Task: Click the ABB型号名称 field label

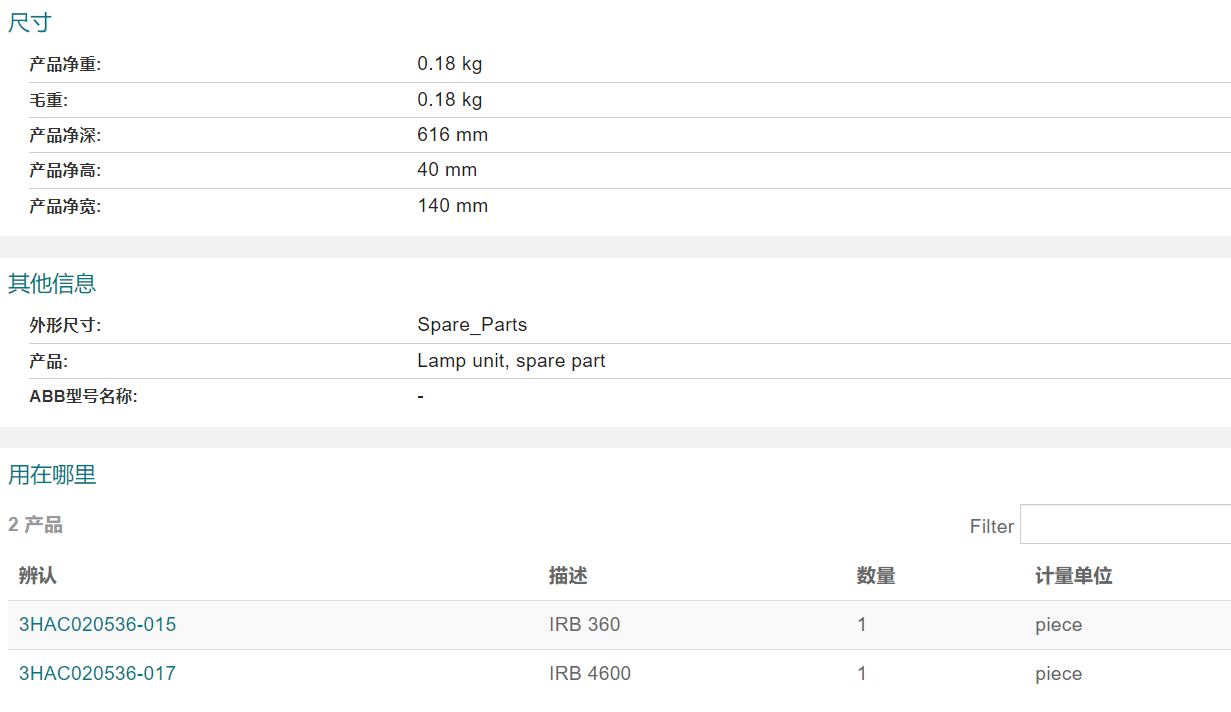Action: tap(83, 397)
